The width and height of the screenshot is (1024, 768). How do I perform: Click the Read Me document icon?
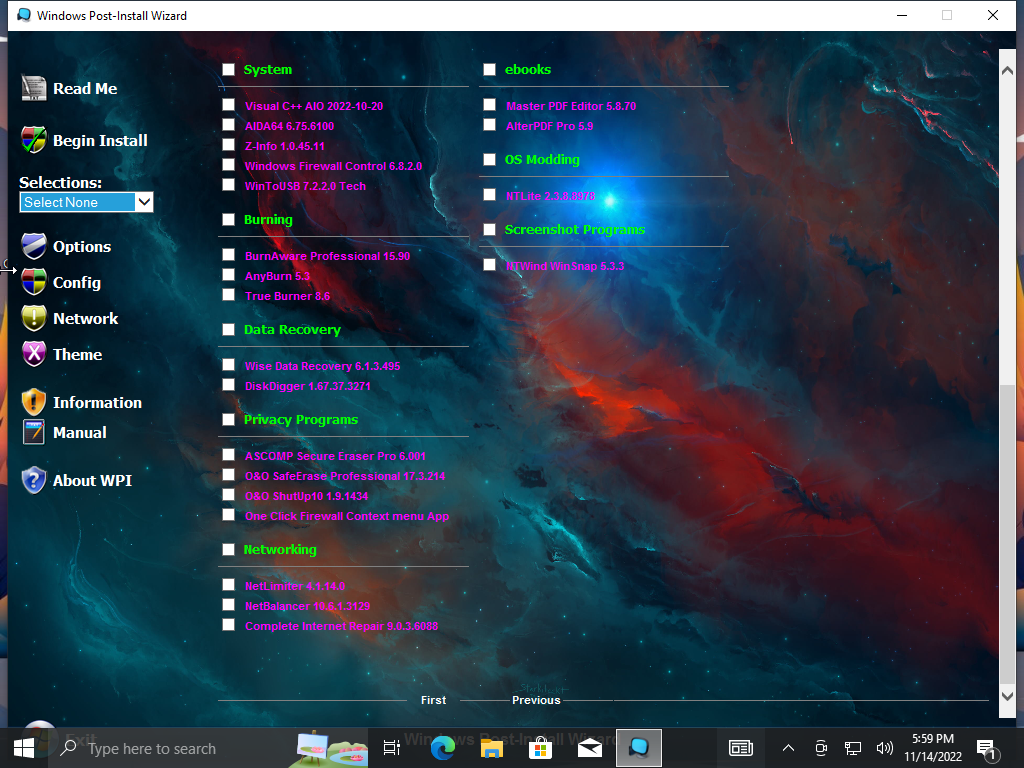[x=34, y=88]
